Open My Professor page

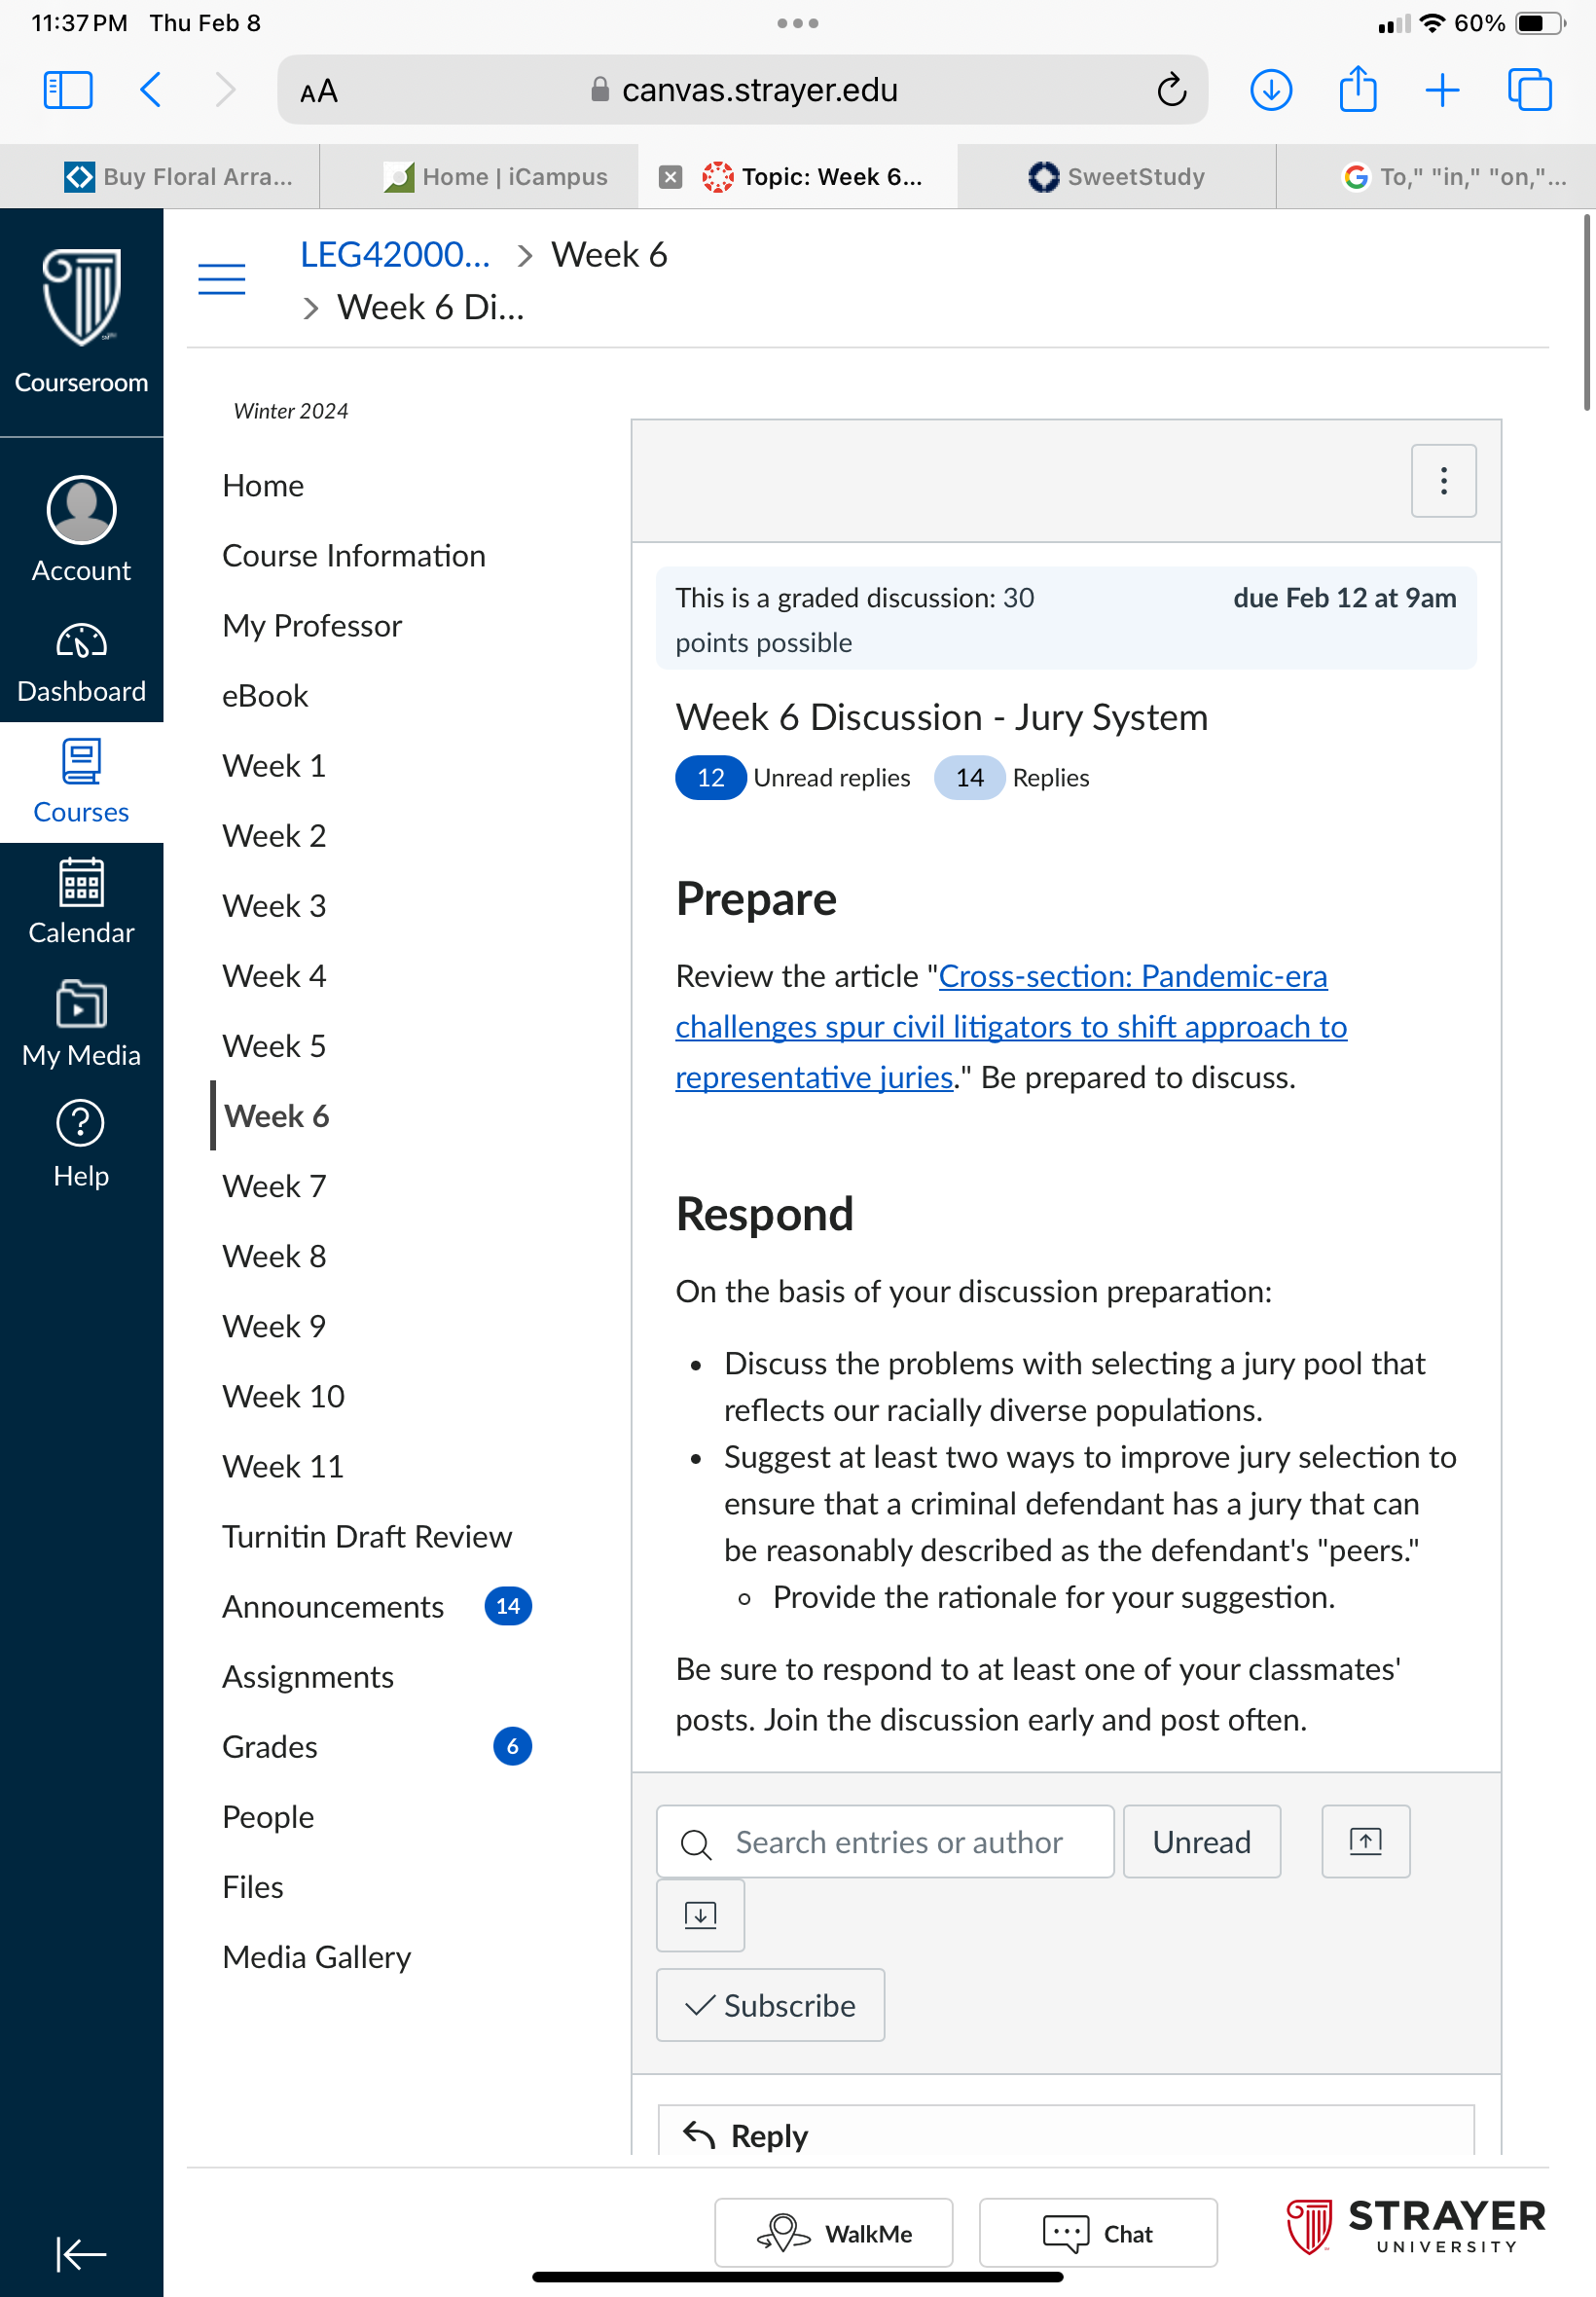pyautogui.click(x=312, y=626)
